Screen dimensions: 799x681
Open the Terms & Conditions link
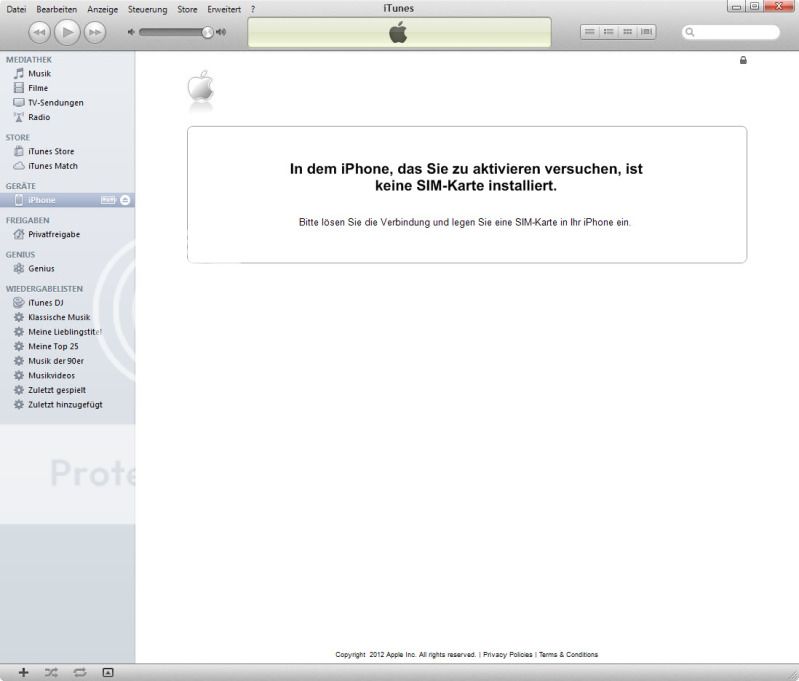point(568,655)
